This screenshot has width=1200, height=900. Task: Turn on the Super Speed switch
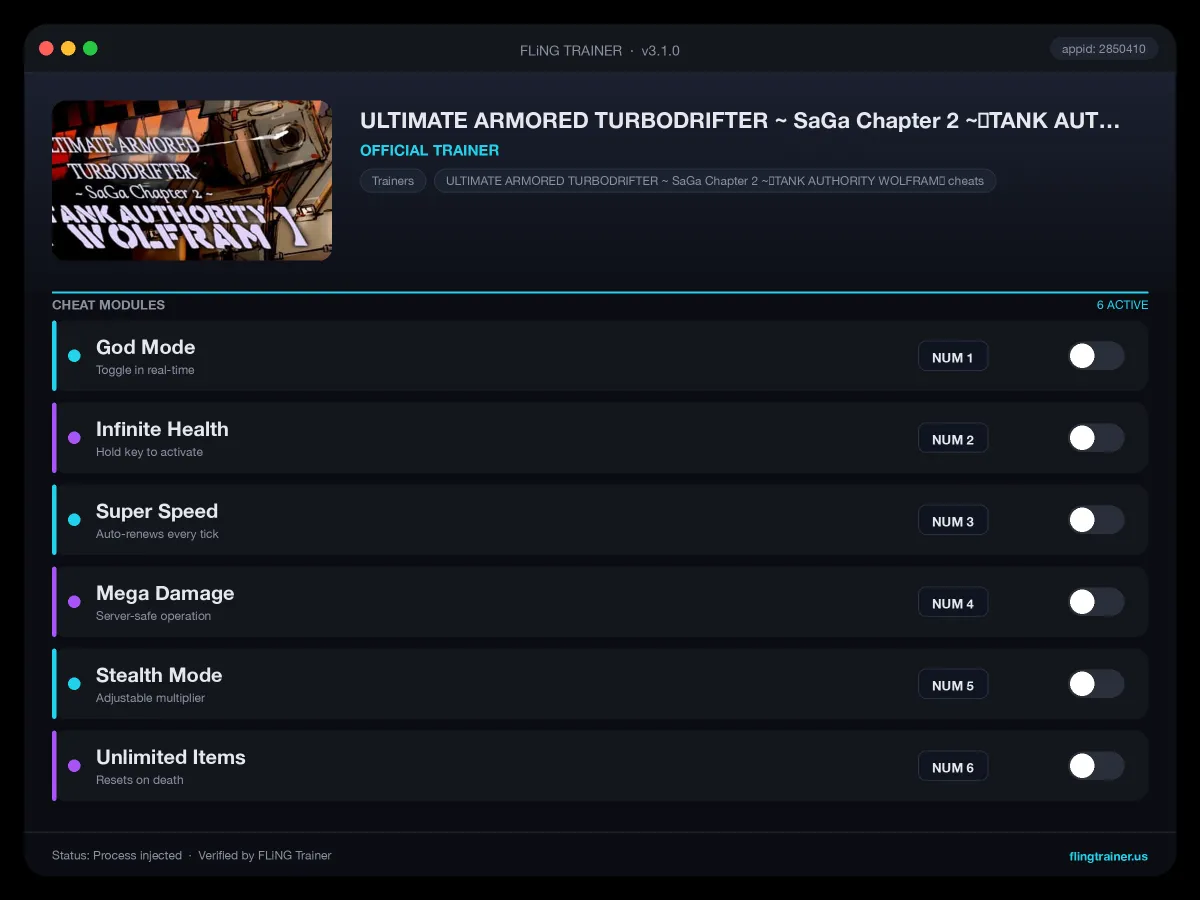1096,520
